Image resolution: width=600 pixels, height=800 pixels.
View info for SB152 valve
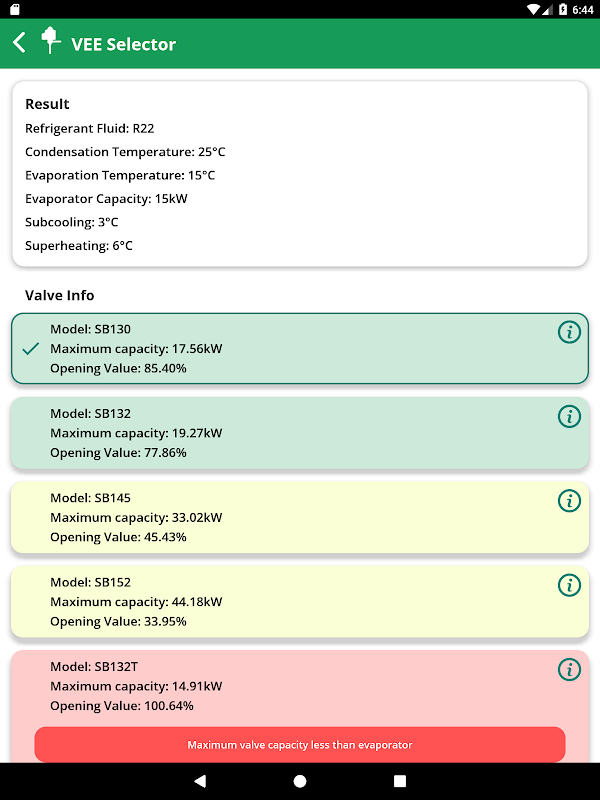[x=569, y=584]
